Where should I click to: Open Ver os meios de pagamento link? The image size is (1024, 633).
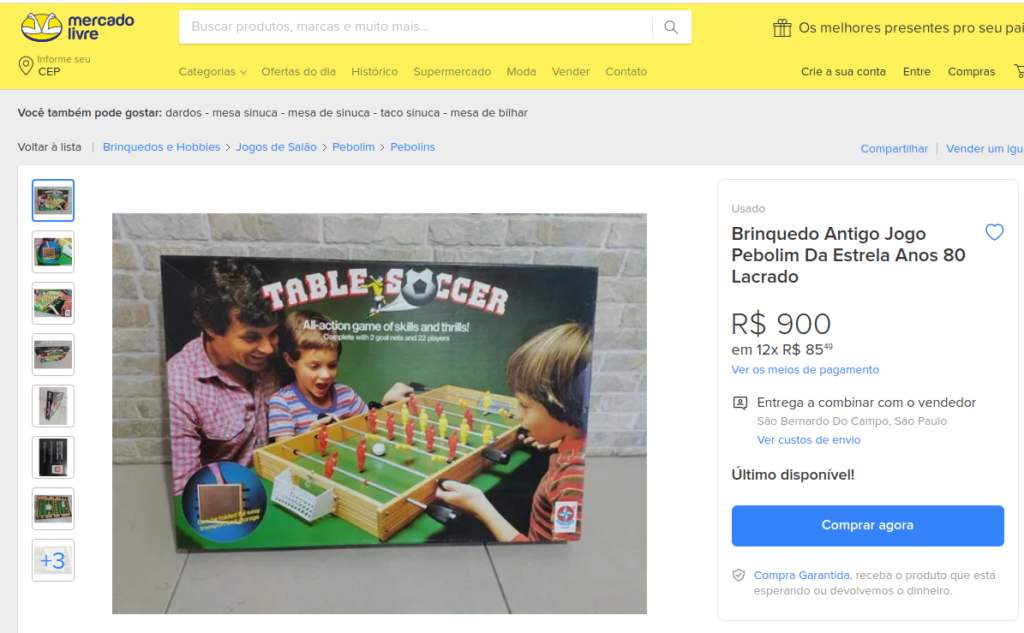[805, 370]
